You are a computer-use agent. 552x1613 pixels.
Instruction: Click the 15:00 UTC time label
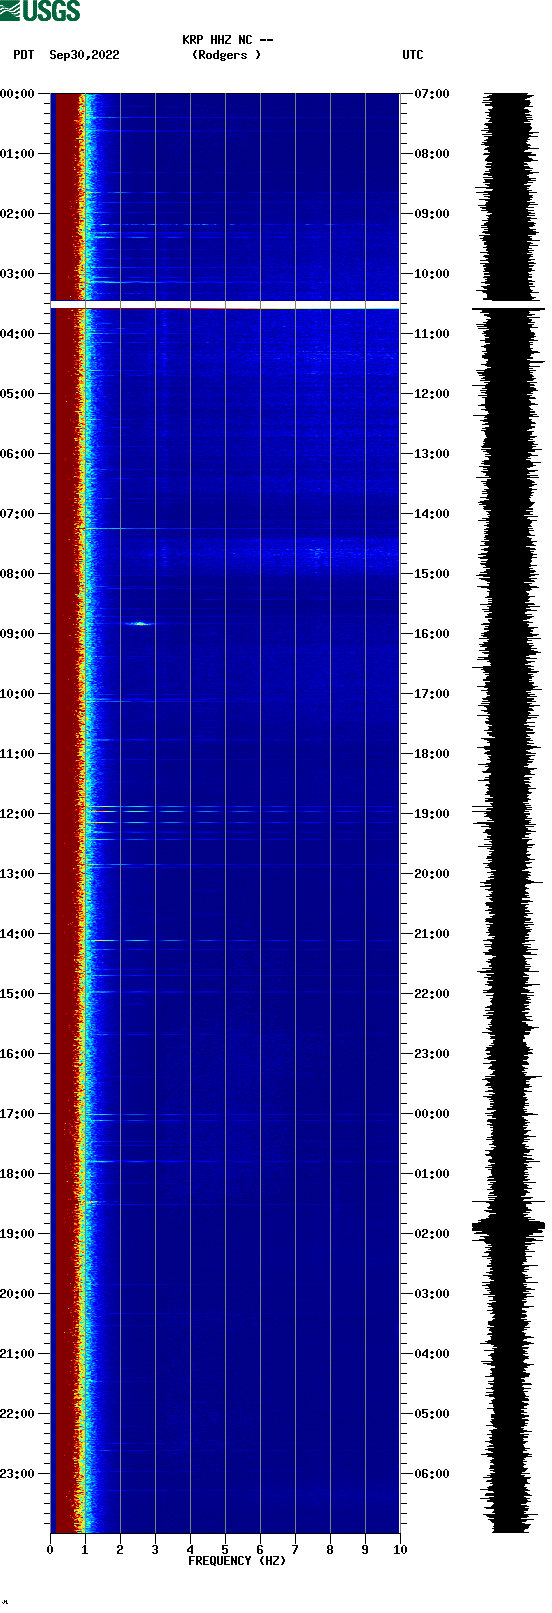coord(432,574)
